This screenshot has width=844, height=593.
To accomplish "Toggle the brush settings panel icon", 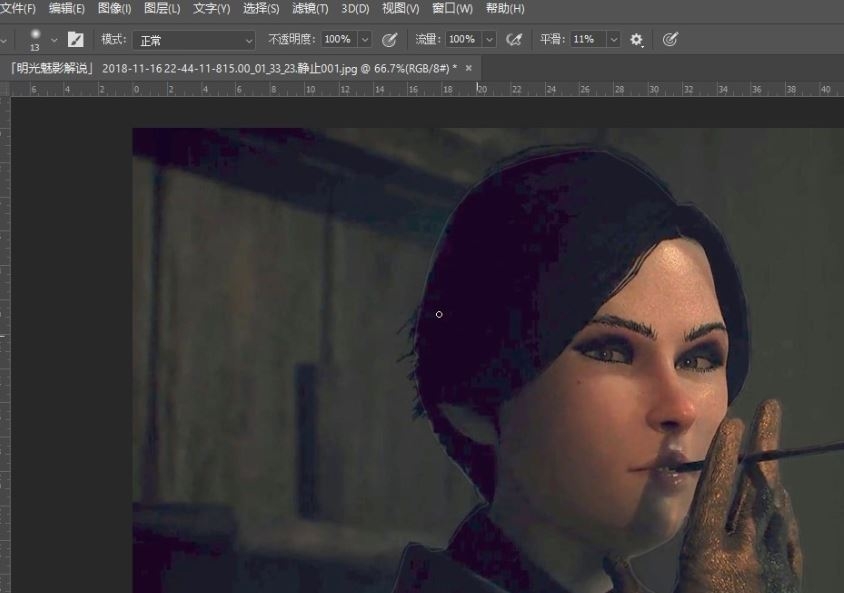I will (x=75, y=39).
